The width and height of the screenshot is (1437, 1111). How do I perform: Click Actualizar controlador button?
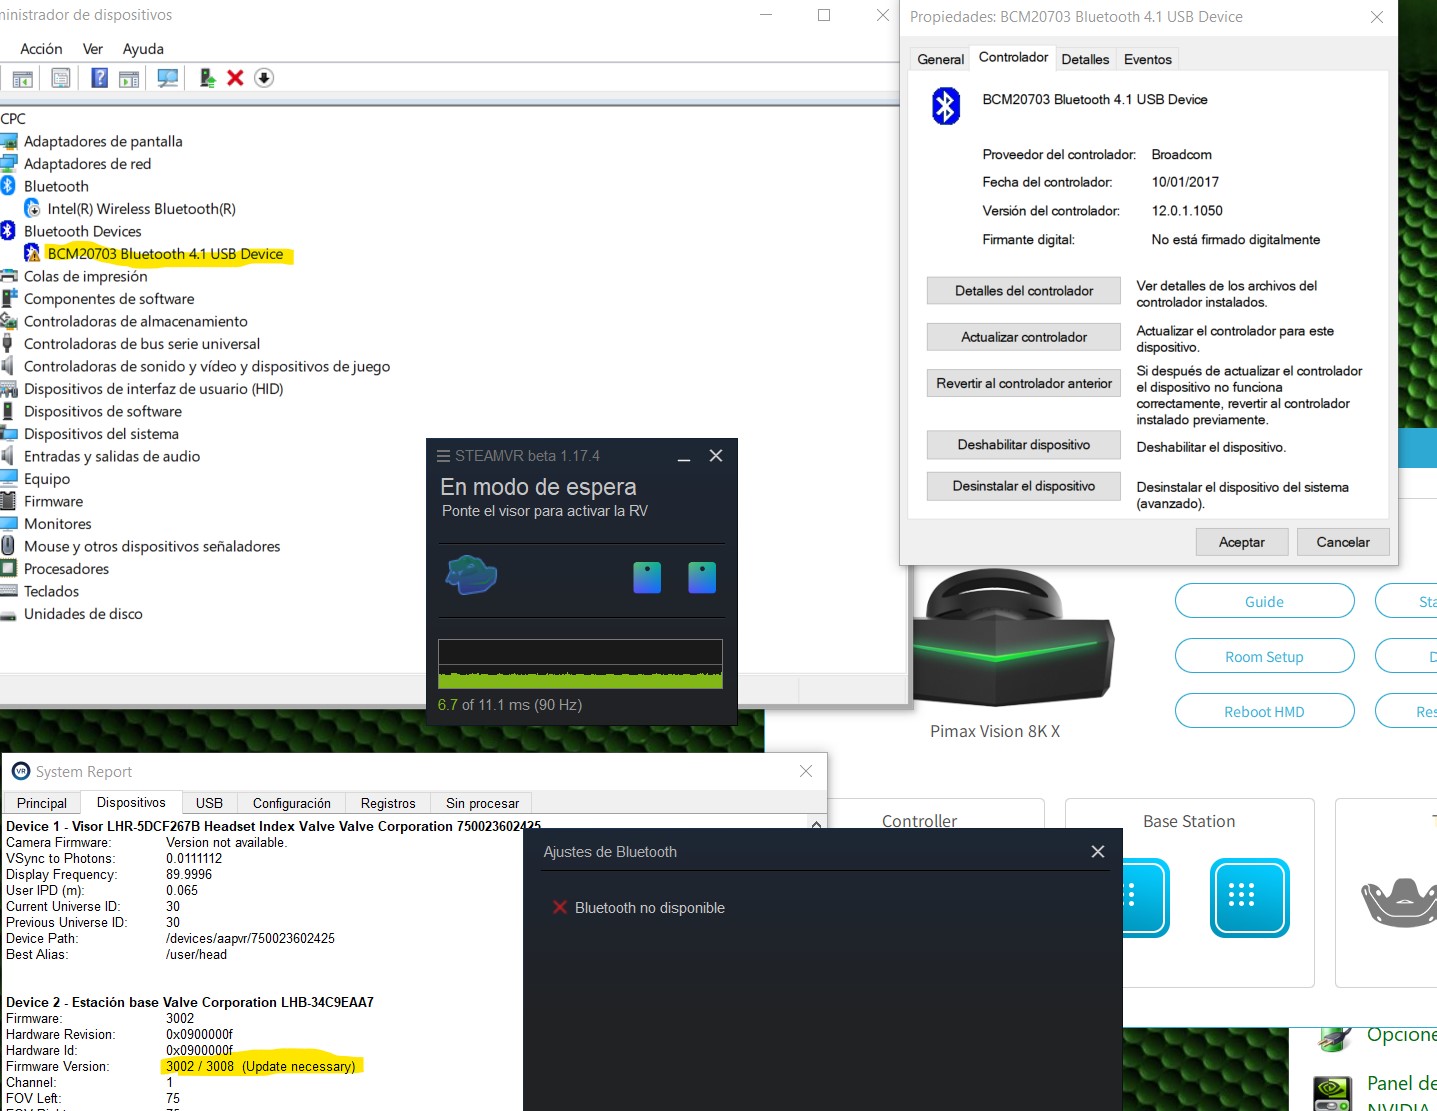pyautogui.click(x=1024, y=337)
